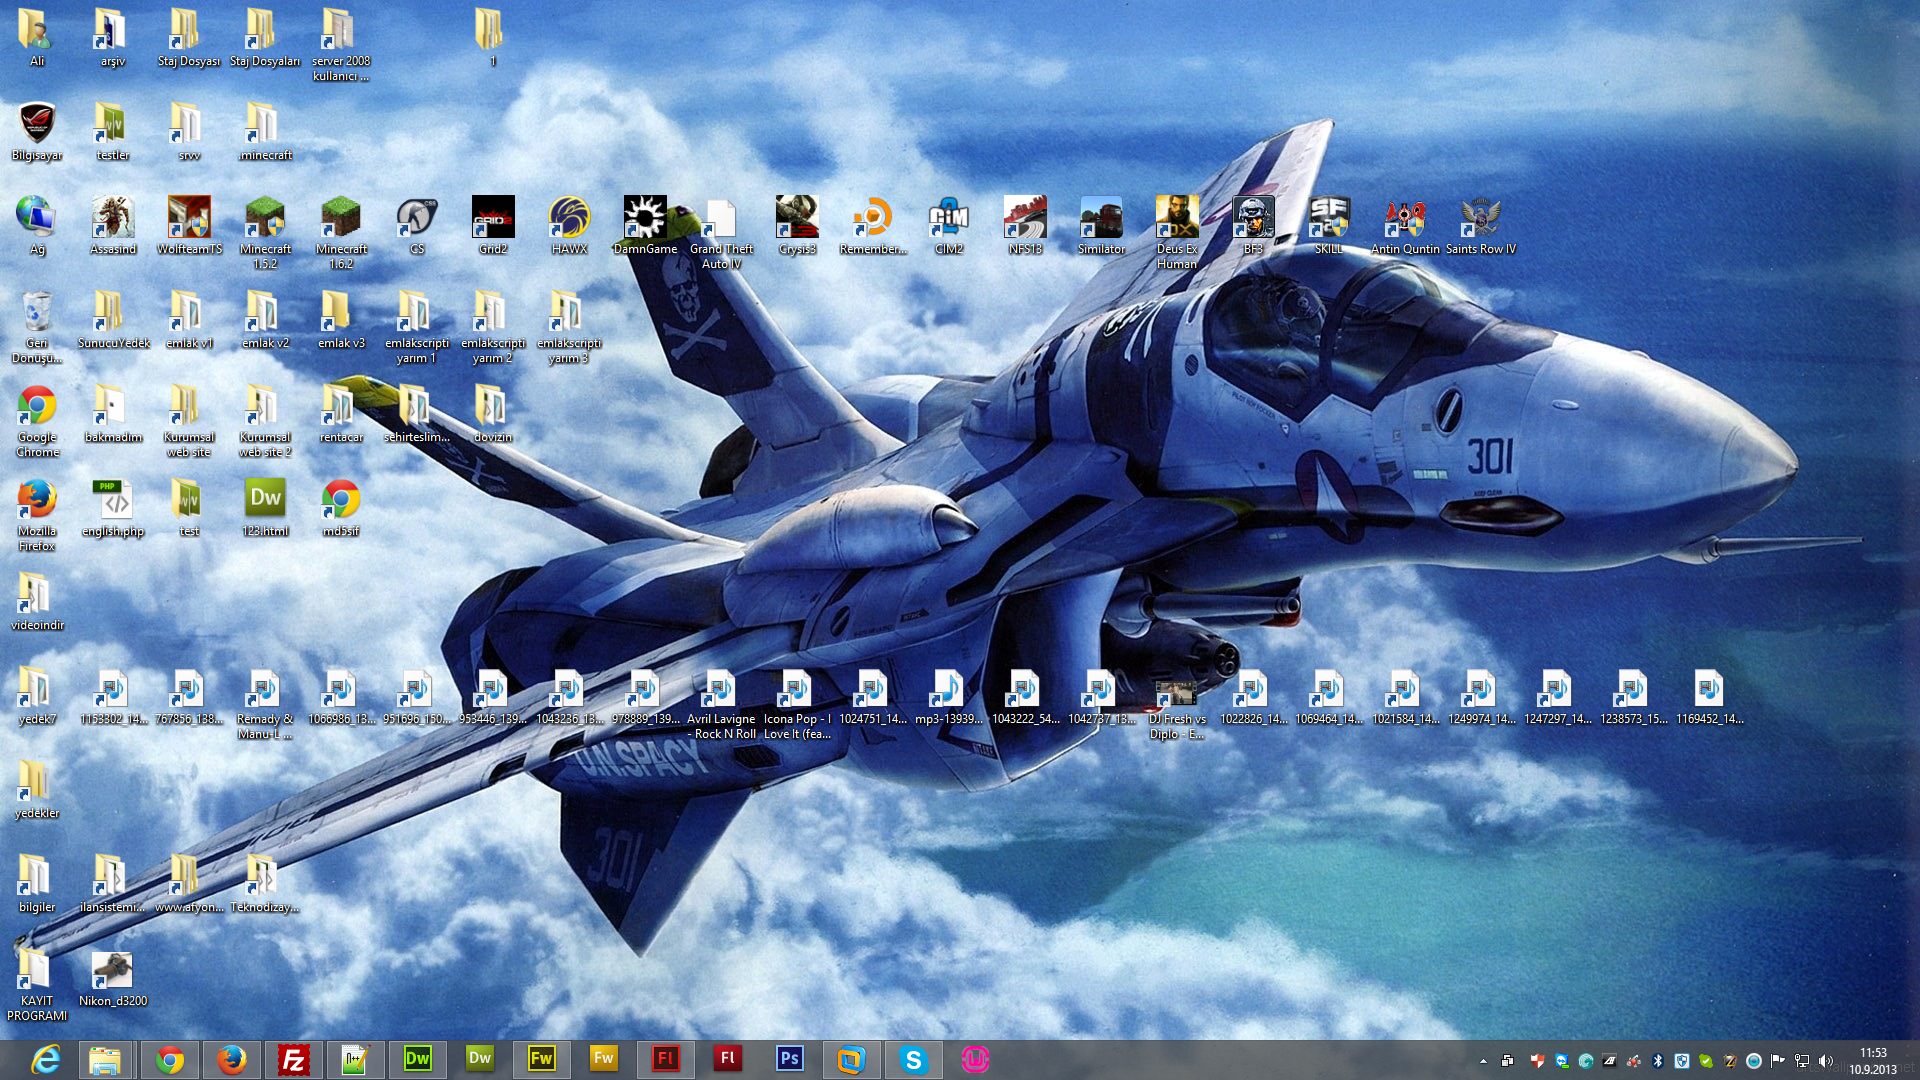Screen dimensions: 1920x1080
Task: Select the HAWX game shortcut
Action: coord(569,226)
